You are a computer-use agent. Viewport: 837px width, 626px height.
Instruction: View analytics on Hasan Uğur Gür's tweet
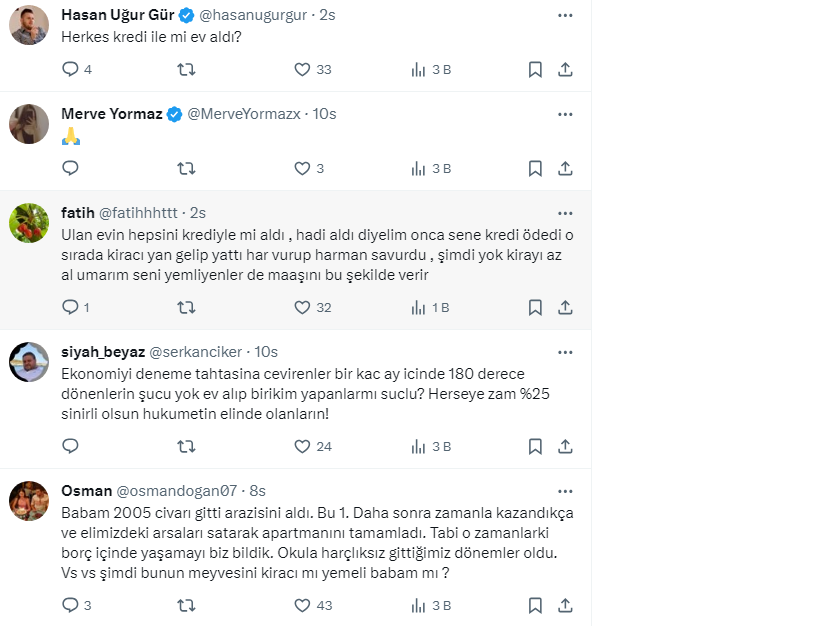420,70
